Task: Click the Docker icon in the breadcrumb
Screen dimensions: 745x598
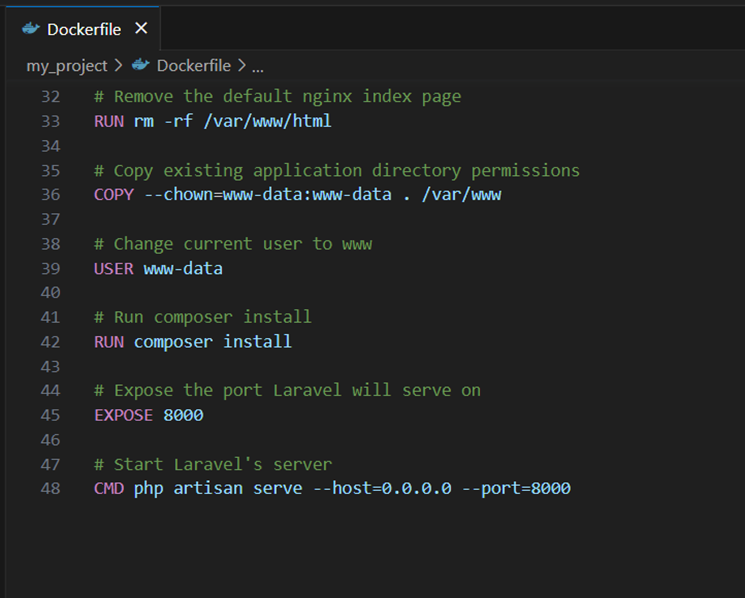Action: 141,65
